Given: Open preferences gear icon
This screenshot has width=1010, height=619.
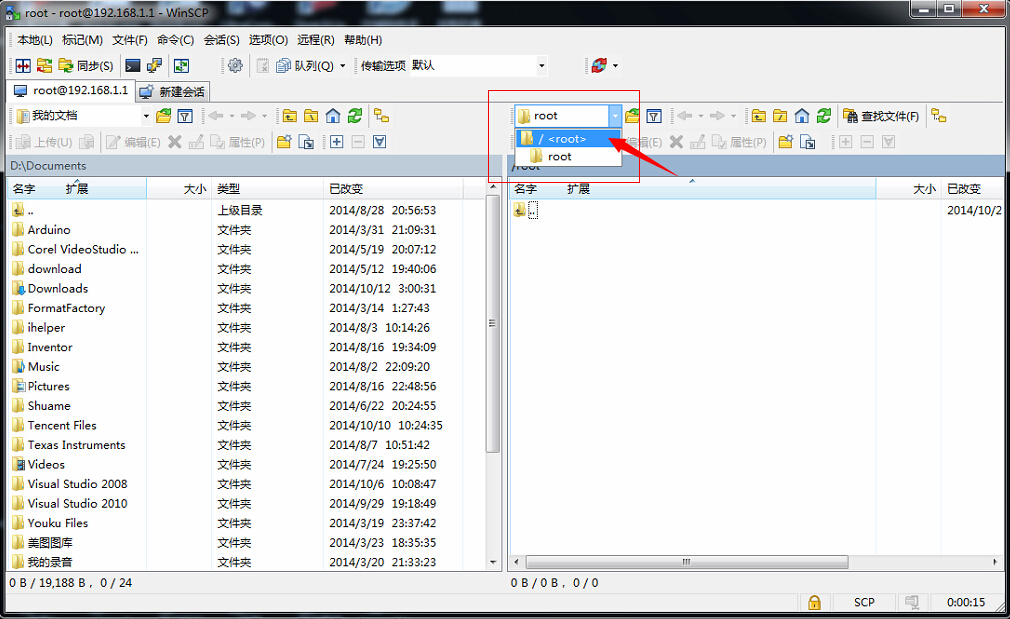Looking at the screenshot, I should coord(235,66).
